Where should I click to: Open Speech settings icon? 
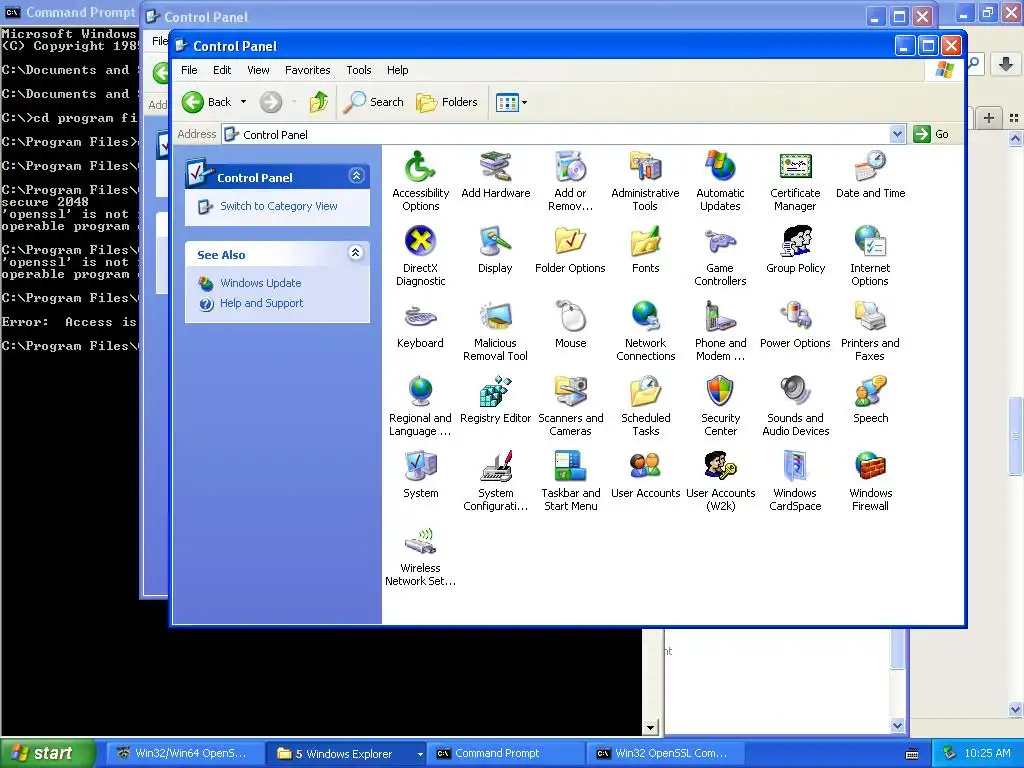pos(870,400)
